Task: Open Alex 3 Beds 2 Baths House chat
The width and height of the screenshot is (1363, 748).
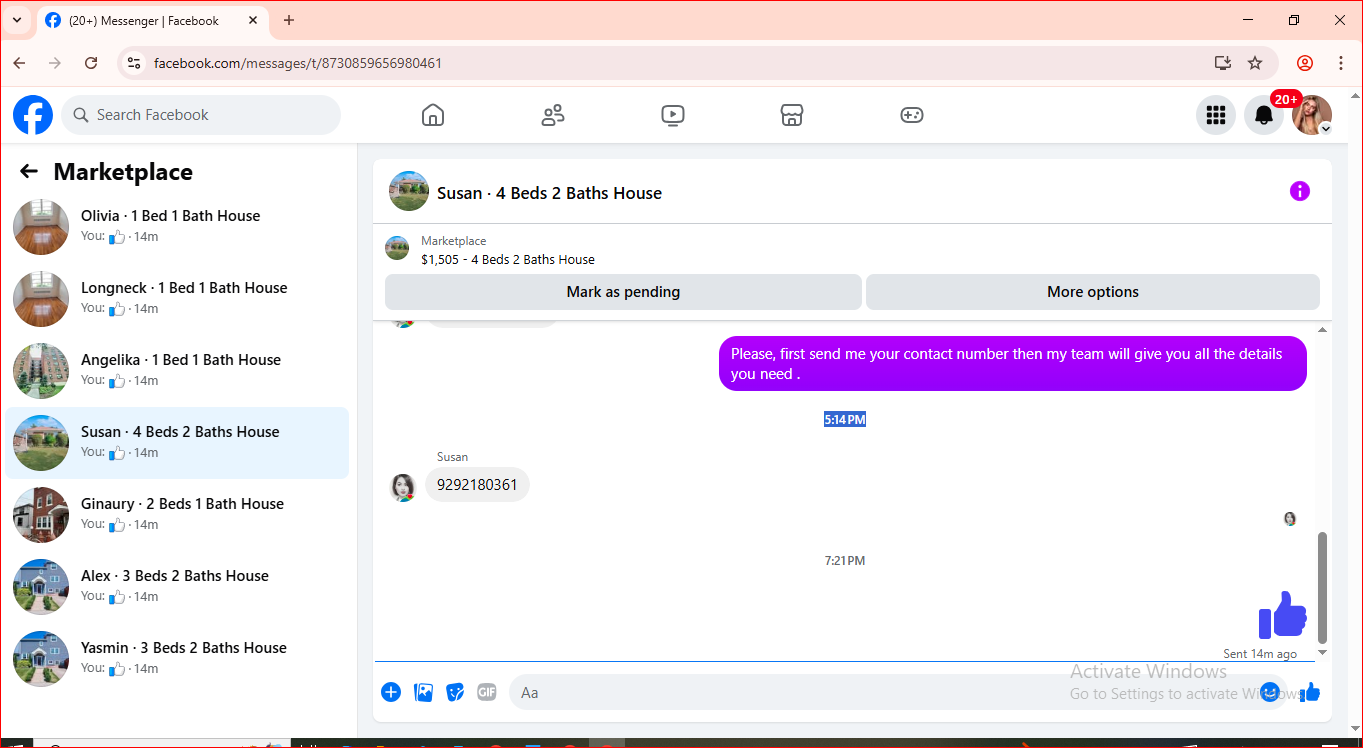Action: (x=177, y=586)
